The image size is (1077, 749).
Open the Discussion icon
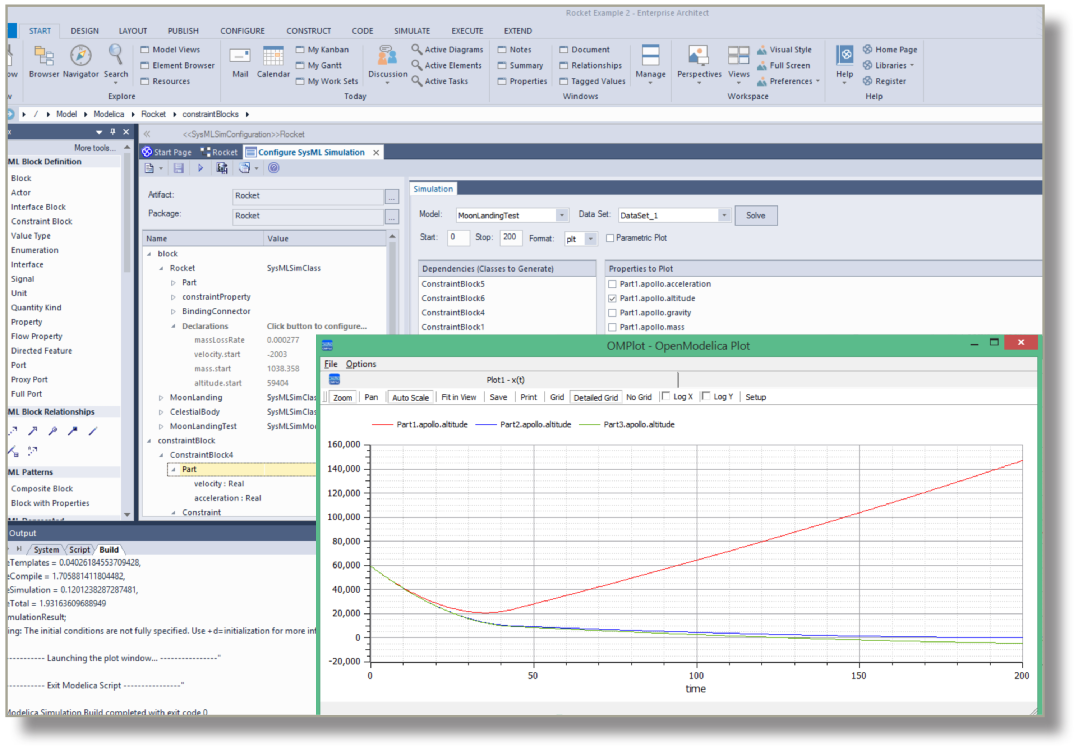387,58
